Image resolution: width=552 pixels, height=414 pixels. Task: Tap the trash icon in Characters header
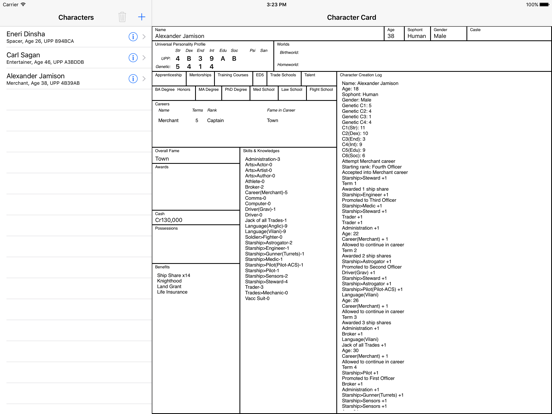(x=122, y=17)
